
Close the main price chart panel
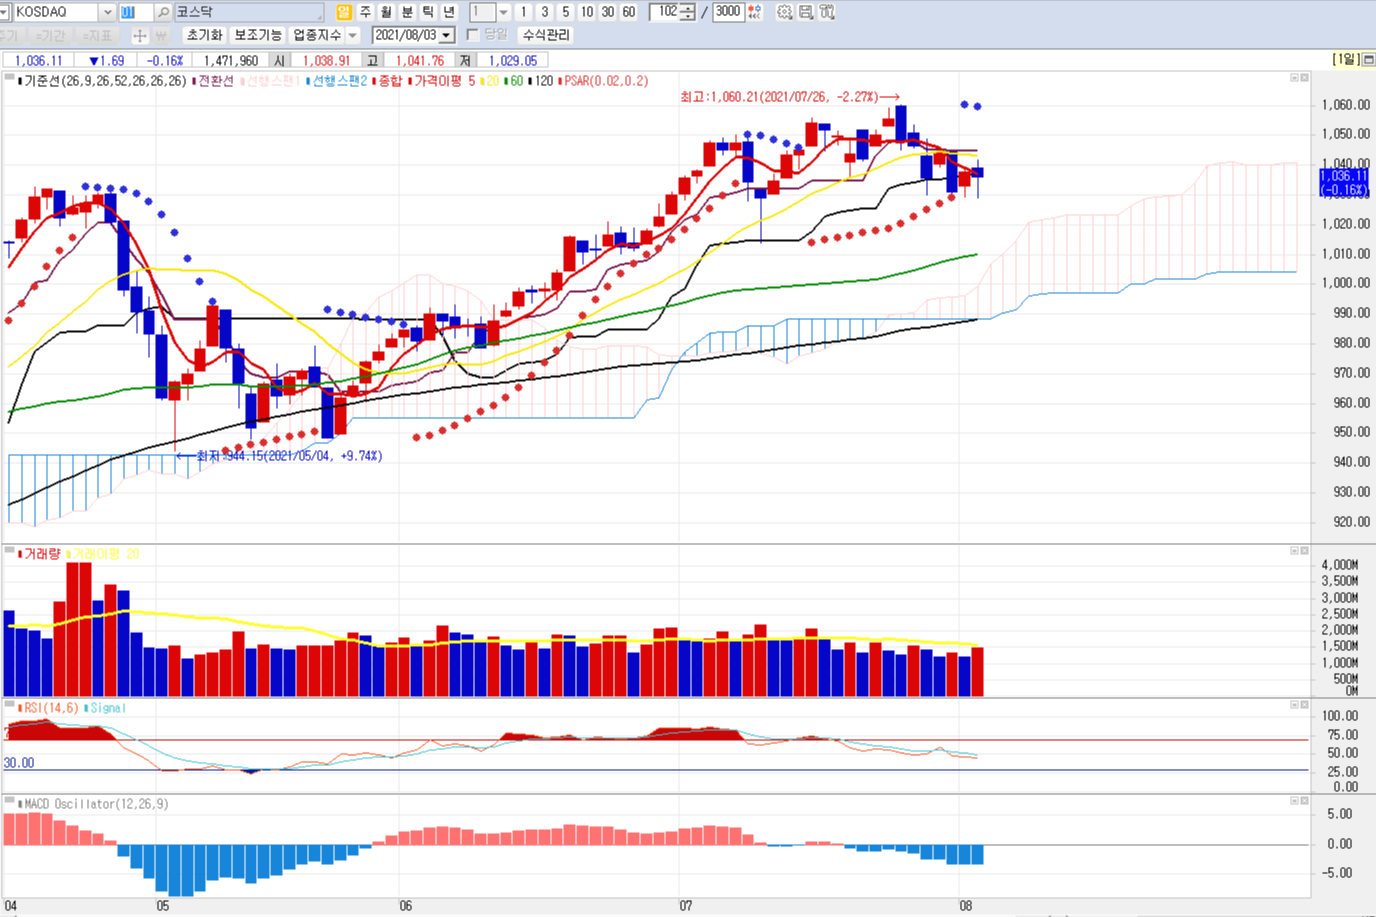pyautogui.click(x=1304, y=77)
